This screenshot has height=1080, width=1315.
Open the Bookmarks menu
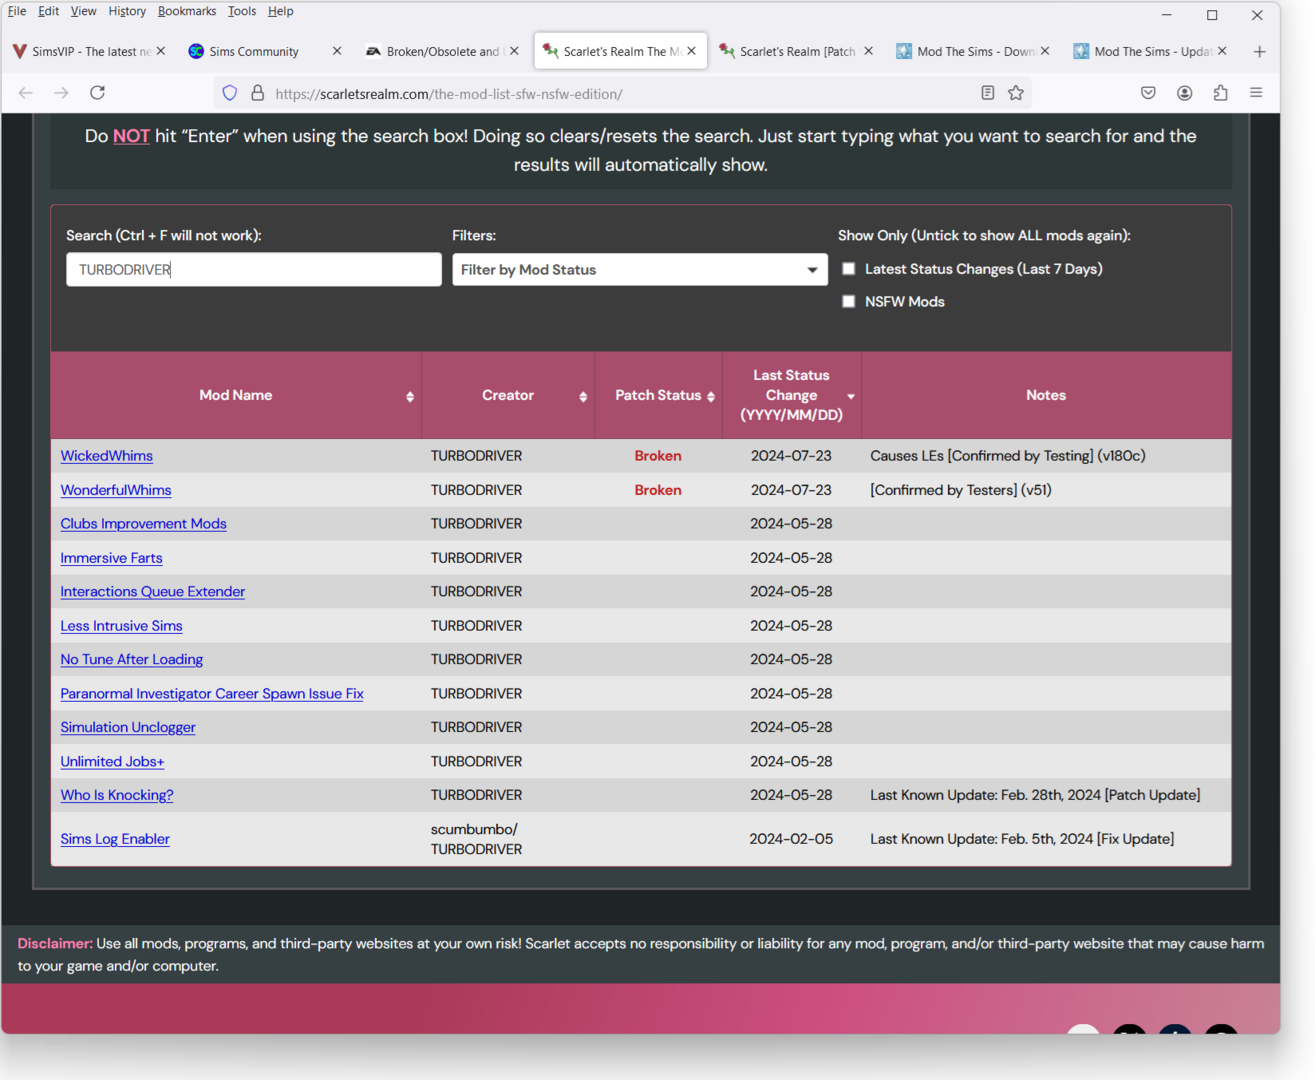click(187, 11)
